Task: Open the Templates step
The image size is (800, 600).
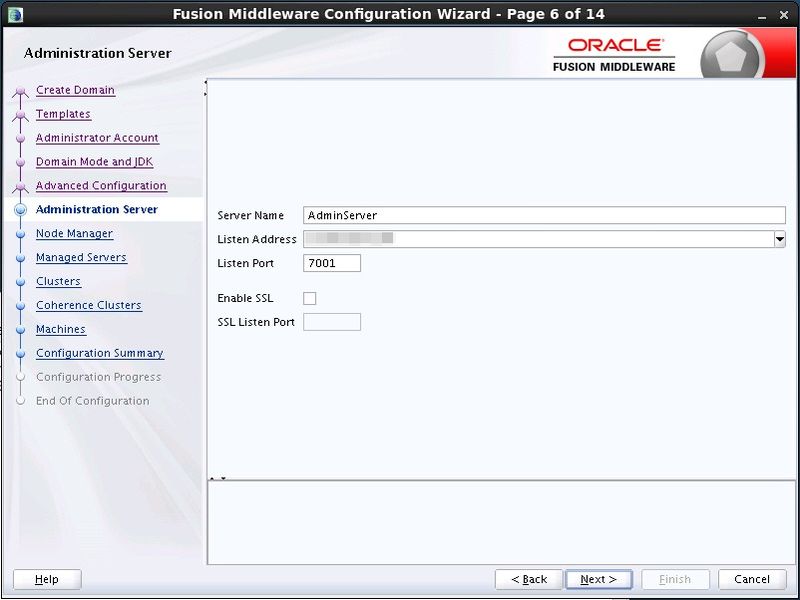Action: point(63,114)
